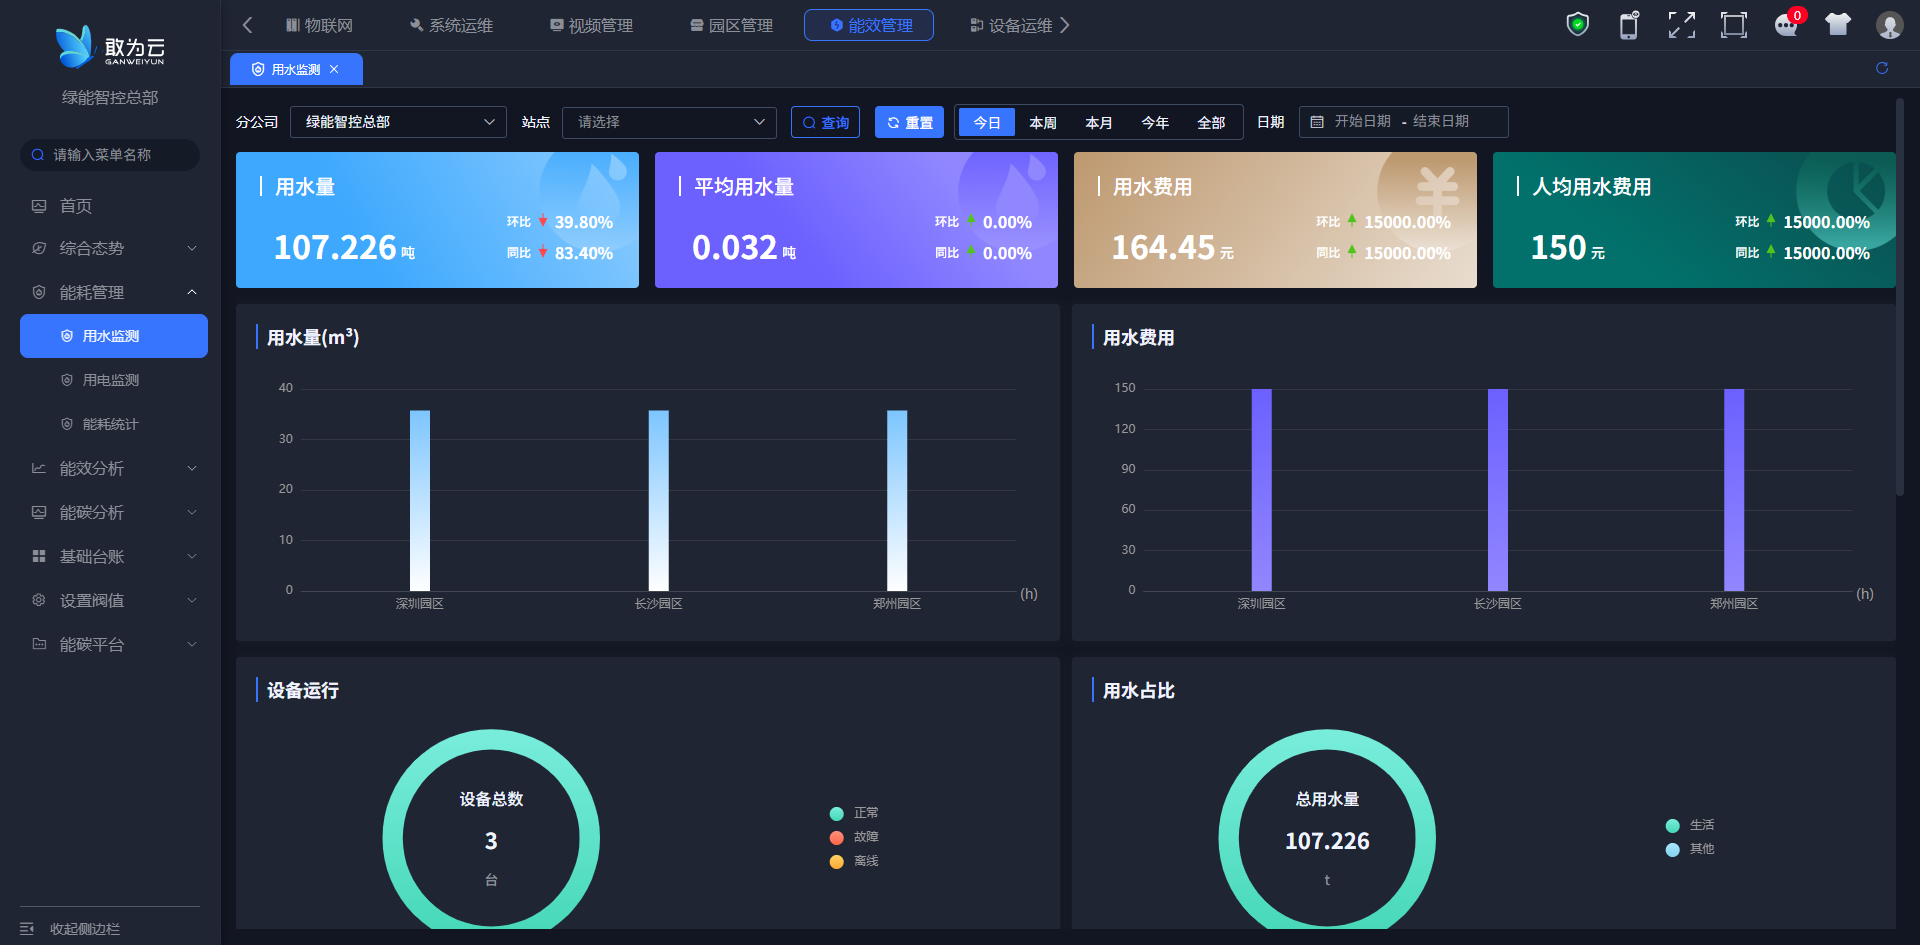Click the 用水量 summary card

tap(437, 220)
